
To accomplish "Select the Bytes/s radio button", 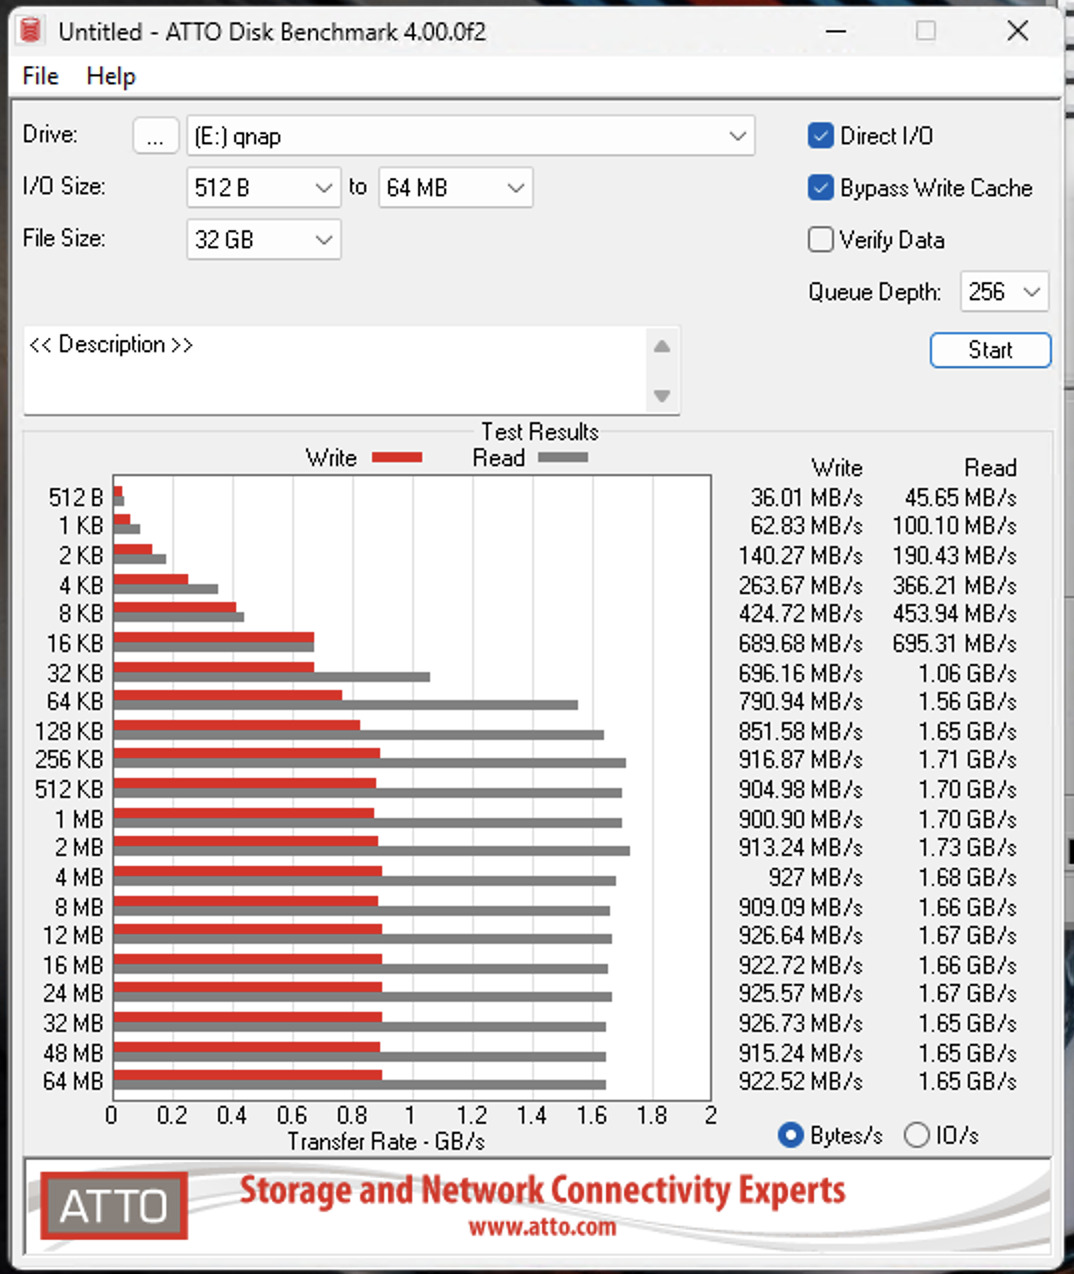I will (x=791, y=1135).
